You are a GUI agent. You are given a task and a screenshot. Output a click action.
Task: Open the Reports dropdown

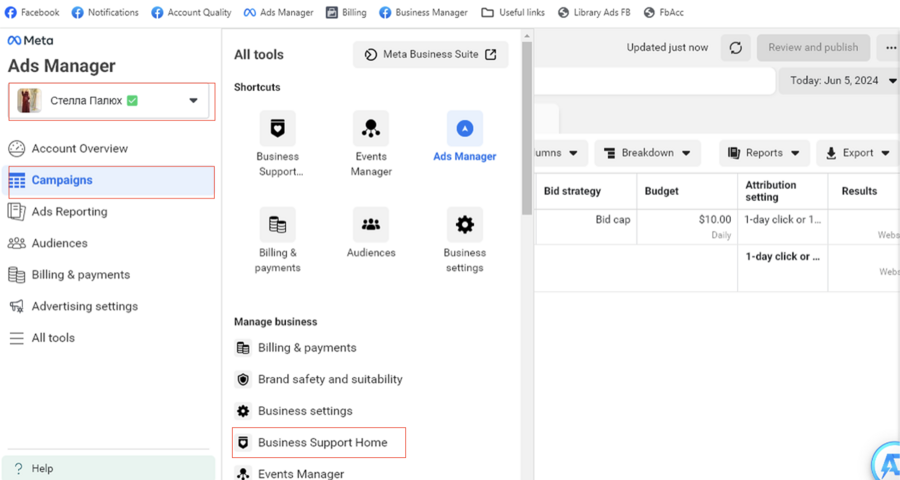point(765,153)
